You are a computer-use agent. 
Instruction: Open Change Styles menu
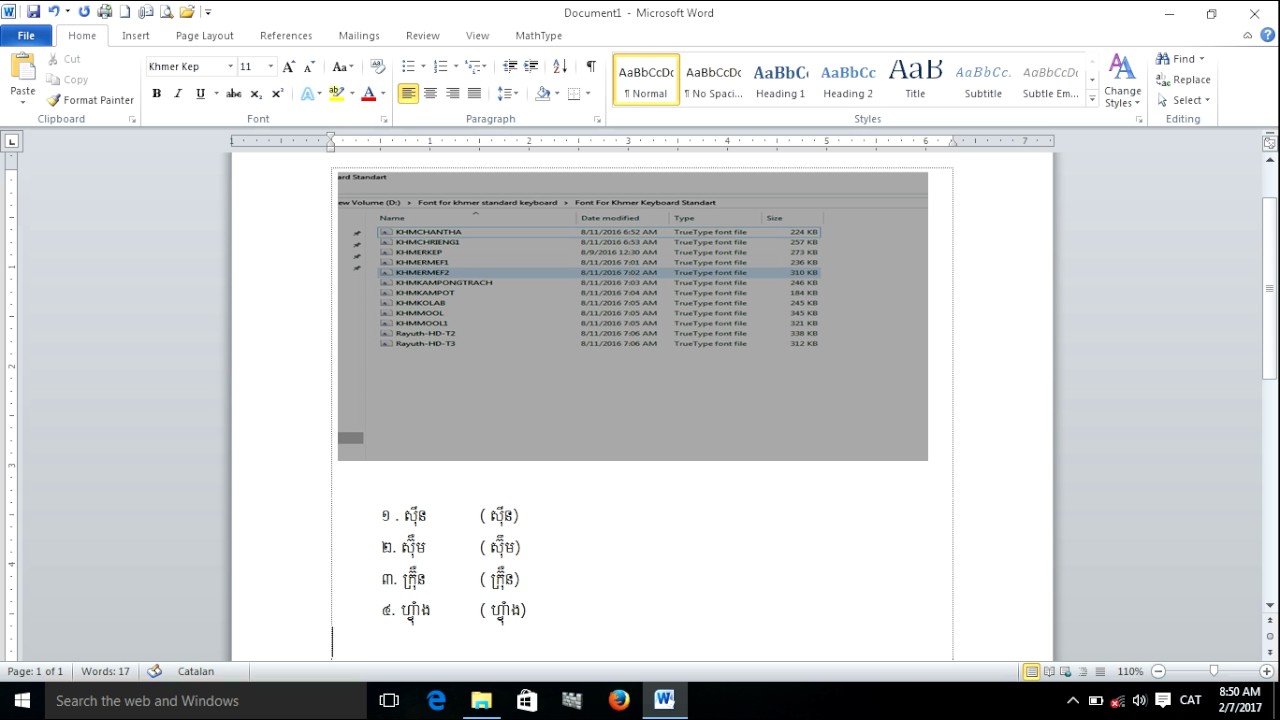[1122, 81]
